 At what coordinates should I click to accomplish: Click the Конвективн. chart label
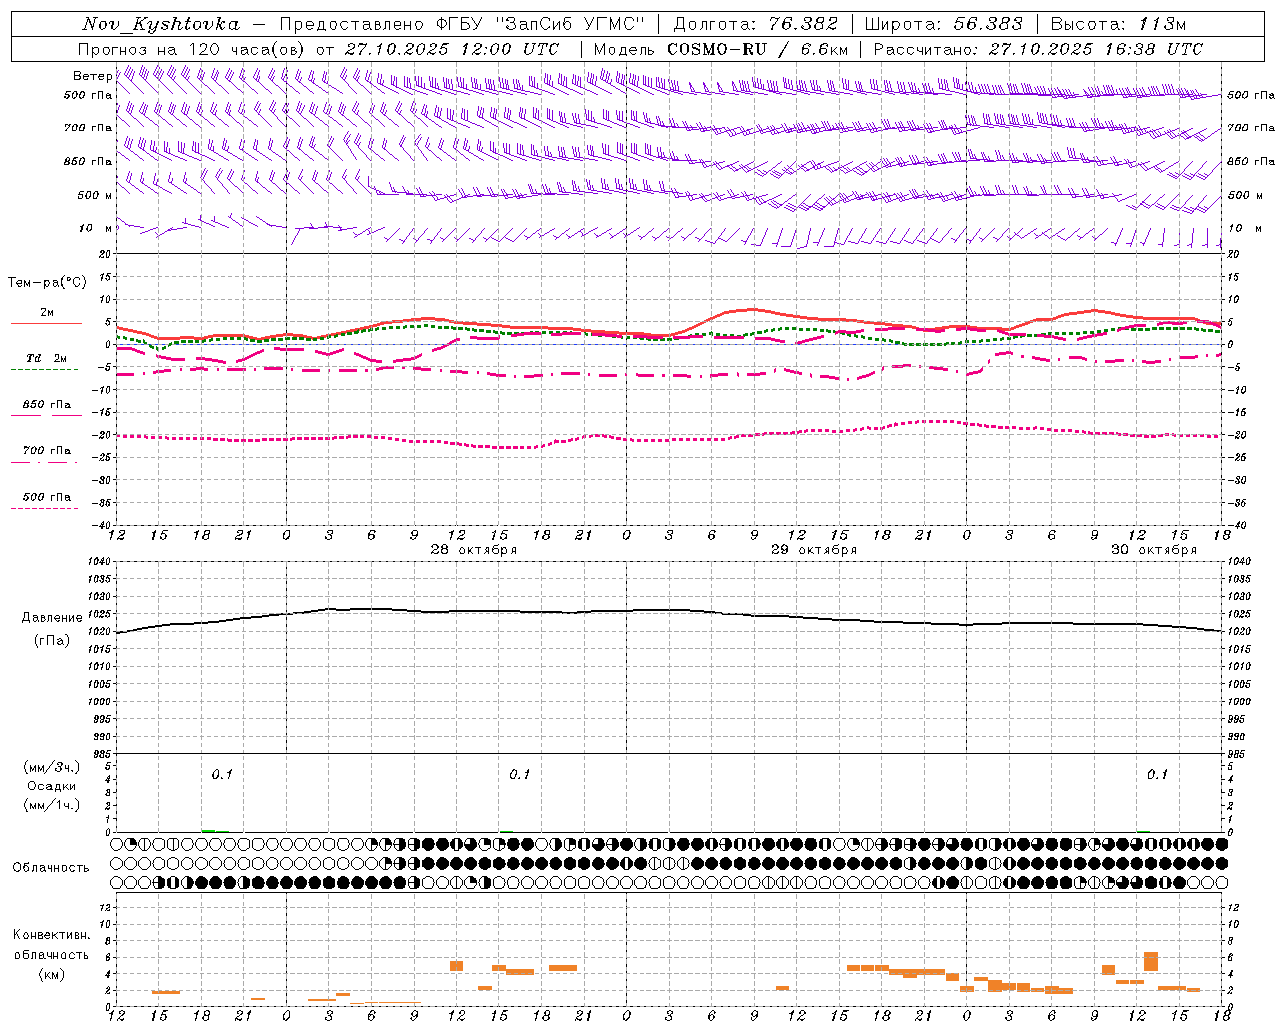pyautogui.click(x=51, y=935)
